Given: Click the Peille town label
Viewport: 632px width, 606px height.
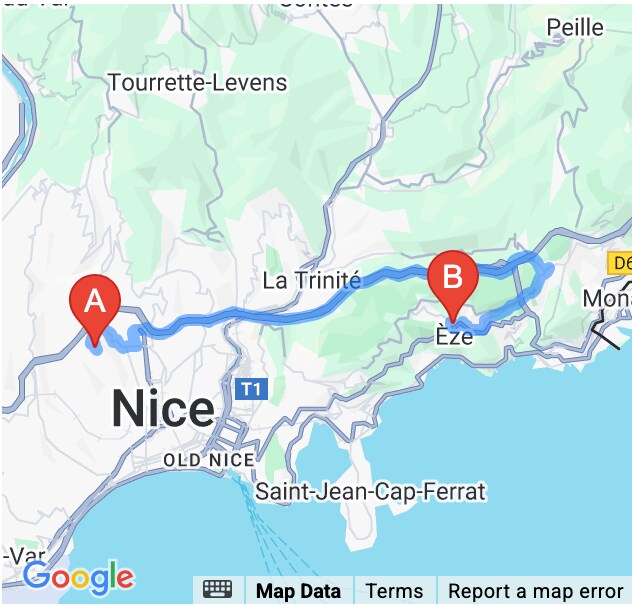Looking at the screenshot, I should (x=575, y=28).
